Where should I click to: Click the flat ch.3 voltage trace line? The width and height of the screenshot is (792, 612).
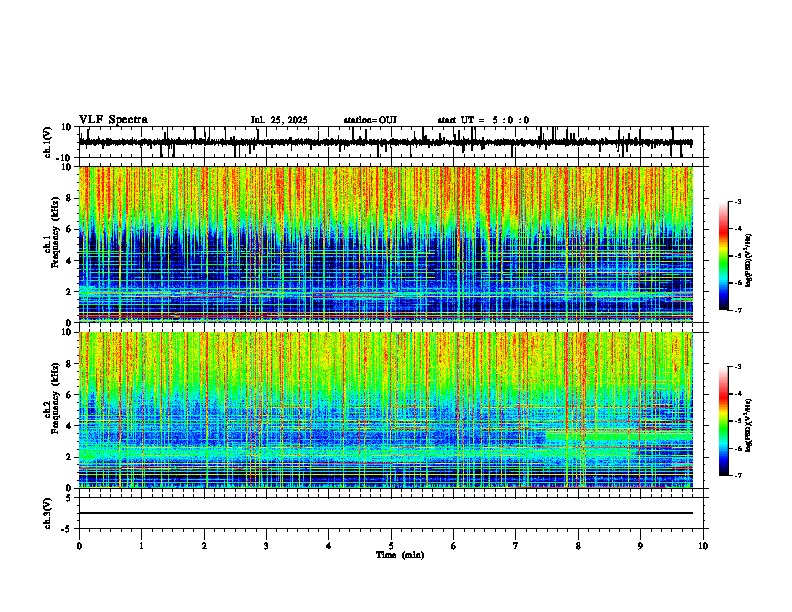(x=386, y=513)
